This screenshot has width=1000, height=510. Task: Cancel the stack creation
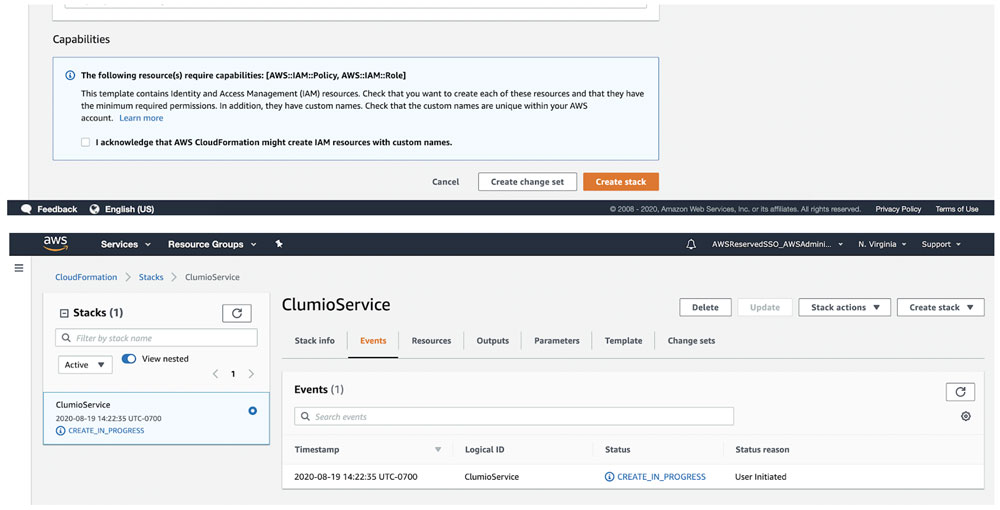tap(445, 182)
